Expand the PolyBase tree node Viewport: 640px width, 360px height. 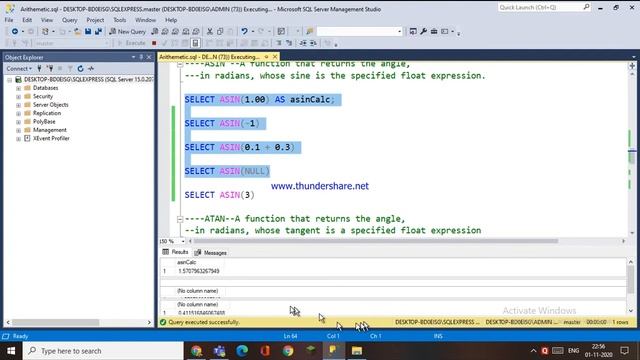point(18,122)
